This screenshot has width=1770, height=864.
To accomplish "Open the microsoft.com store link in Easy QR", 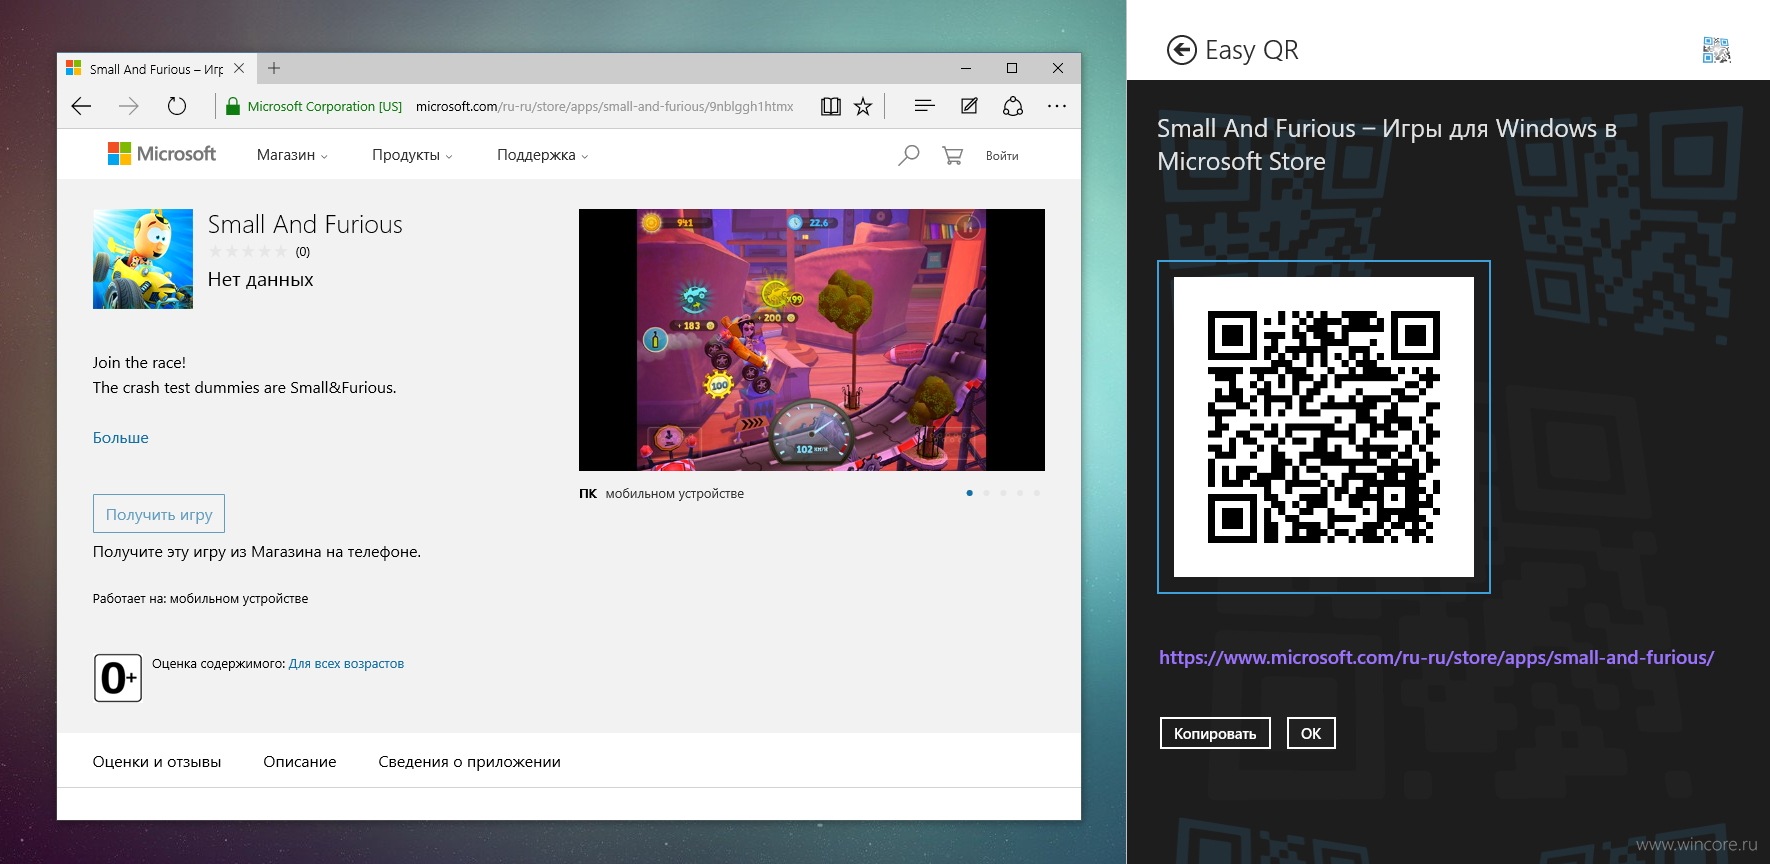I will 1436,658.
